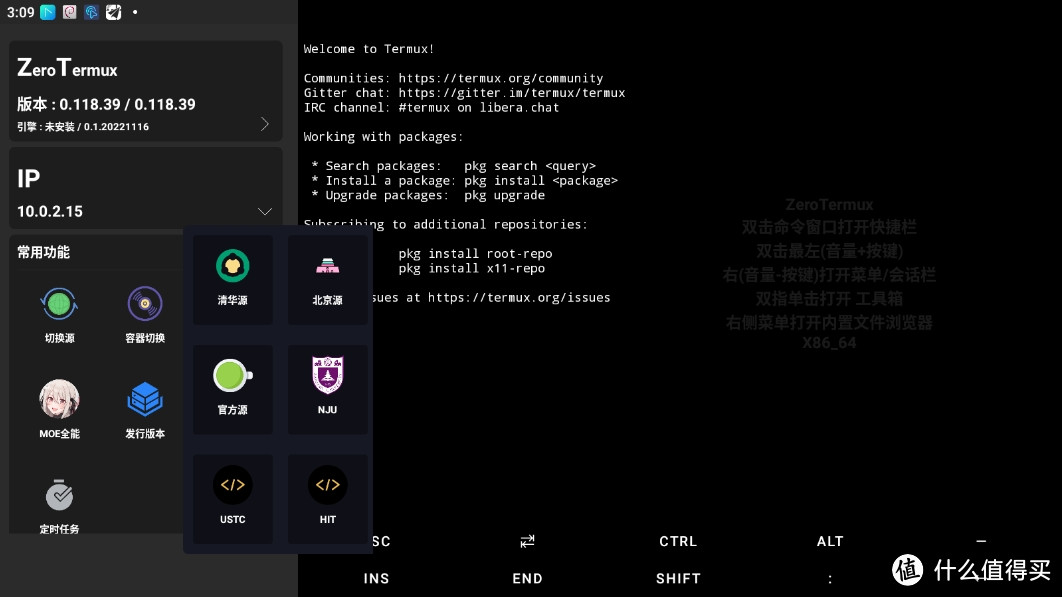1062x597 pixels.
Task: Tap the ALT extra key
Action: click(830, 541)
